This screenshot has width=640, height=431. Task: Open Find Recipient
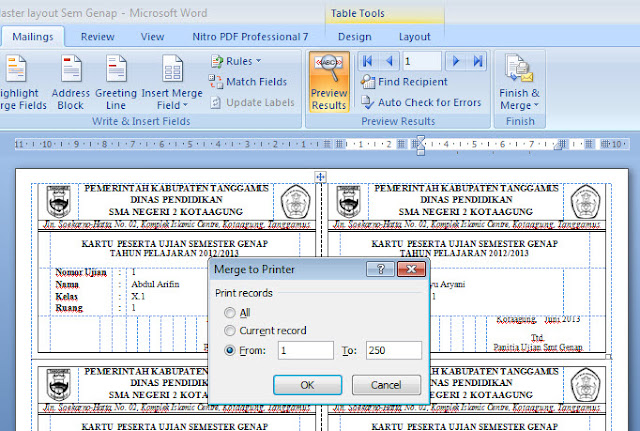point(404,82)
